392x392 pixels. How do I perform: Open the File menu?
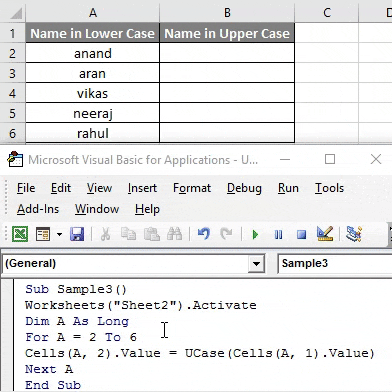pyautogui.click(x=26, y=188)
